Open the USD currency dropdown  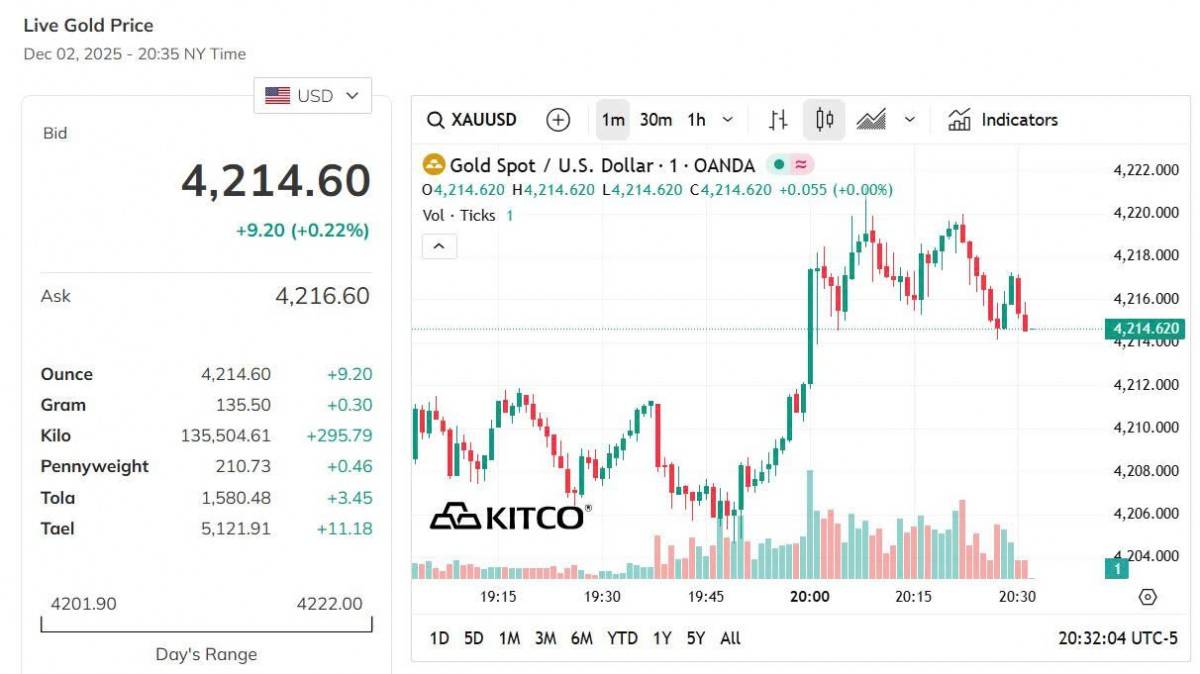click(x=312, y=96)
